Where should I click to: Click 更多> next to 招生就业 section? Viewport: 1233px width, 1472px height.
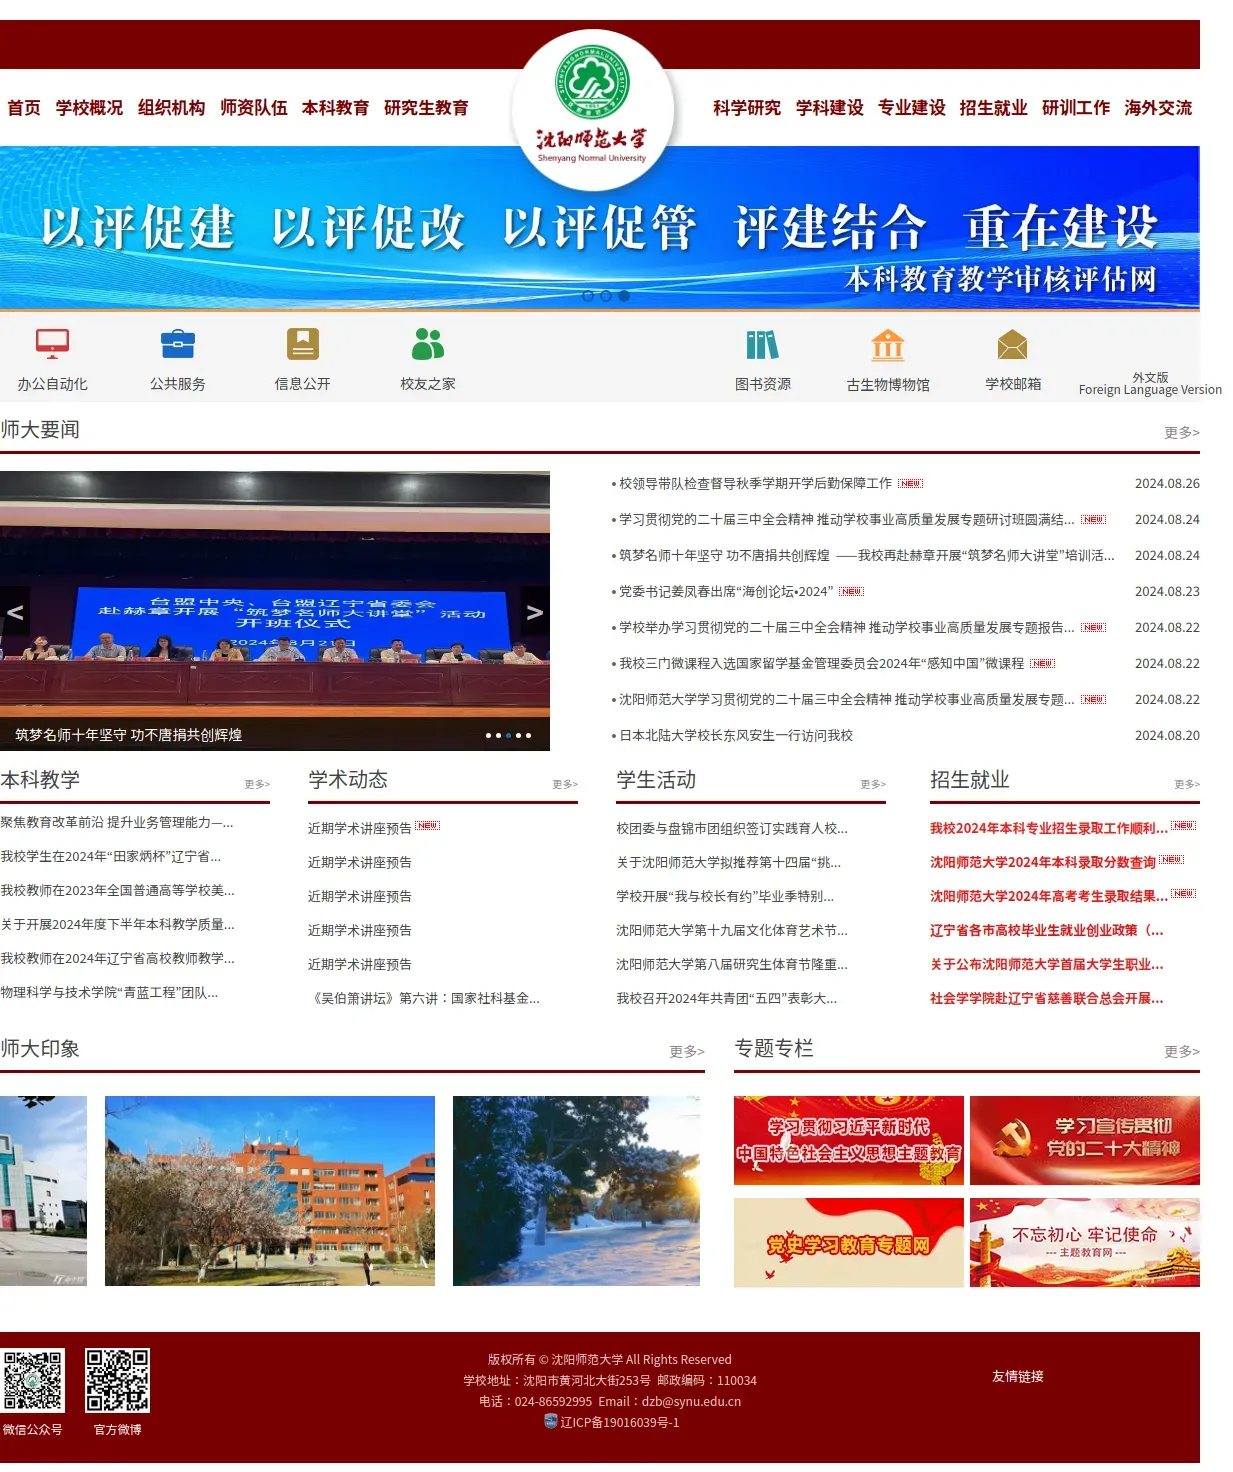click(1187, 784)
